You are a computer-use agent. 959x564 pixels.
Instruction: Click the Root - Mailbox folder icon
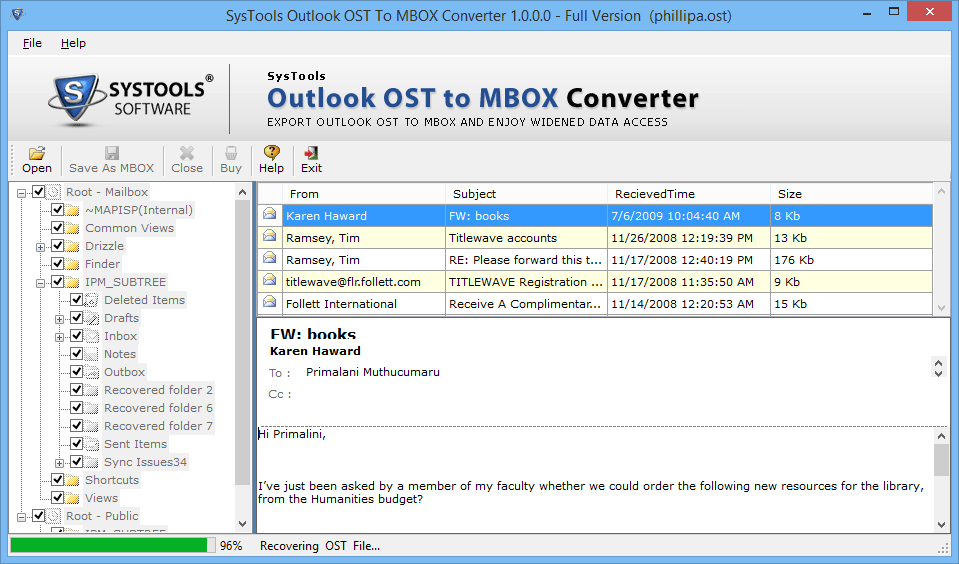(x=54, y=192)
